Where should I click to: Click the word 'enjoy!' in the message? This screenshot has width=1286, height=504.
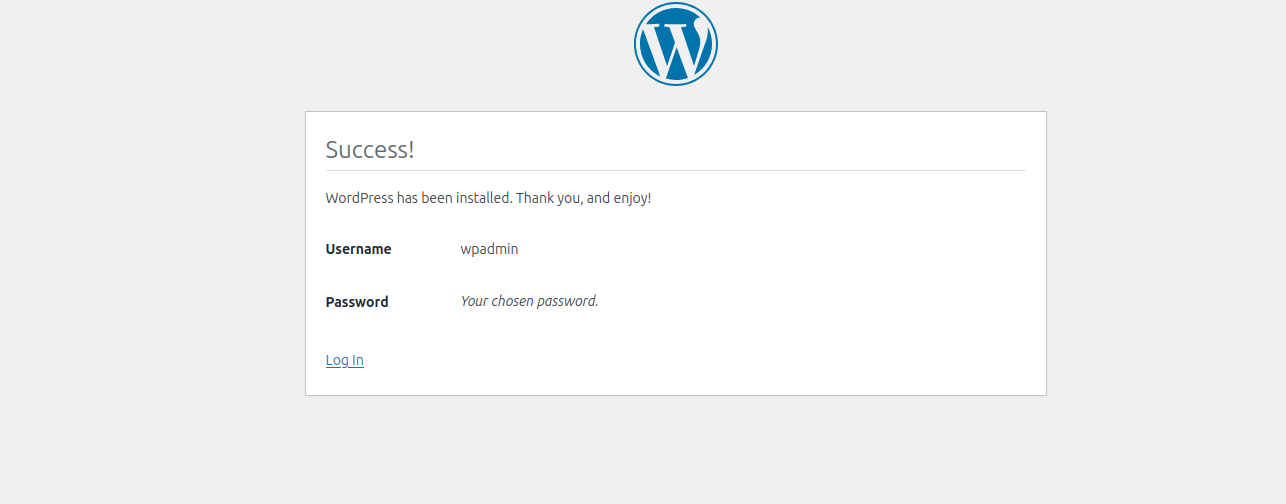[x=633, y=198]
